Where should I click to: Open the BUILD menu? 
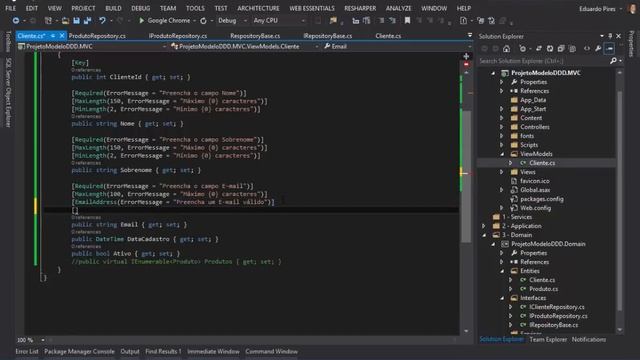pyautogui.click(x=113, y=8)
